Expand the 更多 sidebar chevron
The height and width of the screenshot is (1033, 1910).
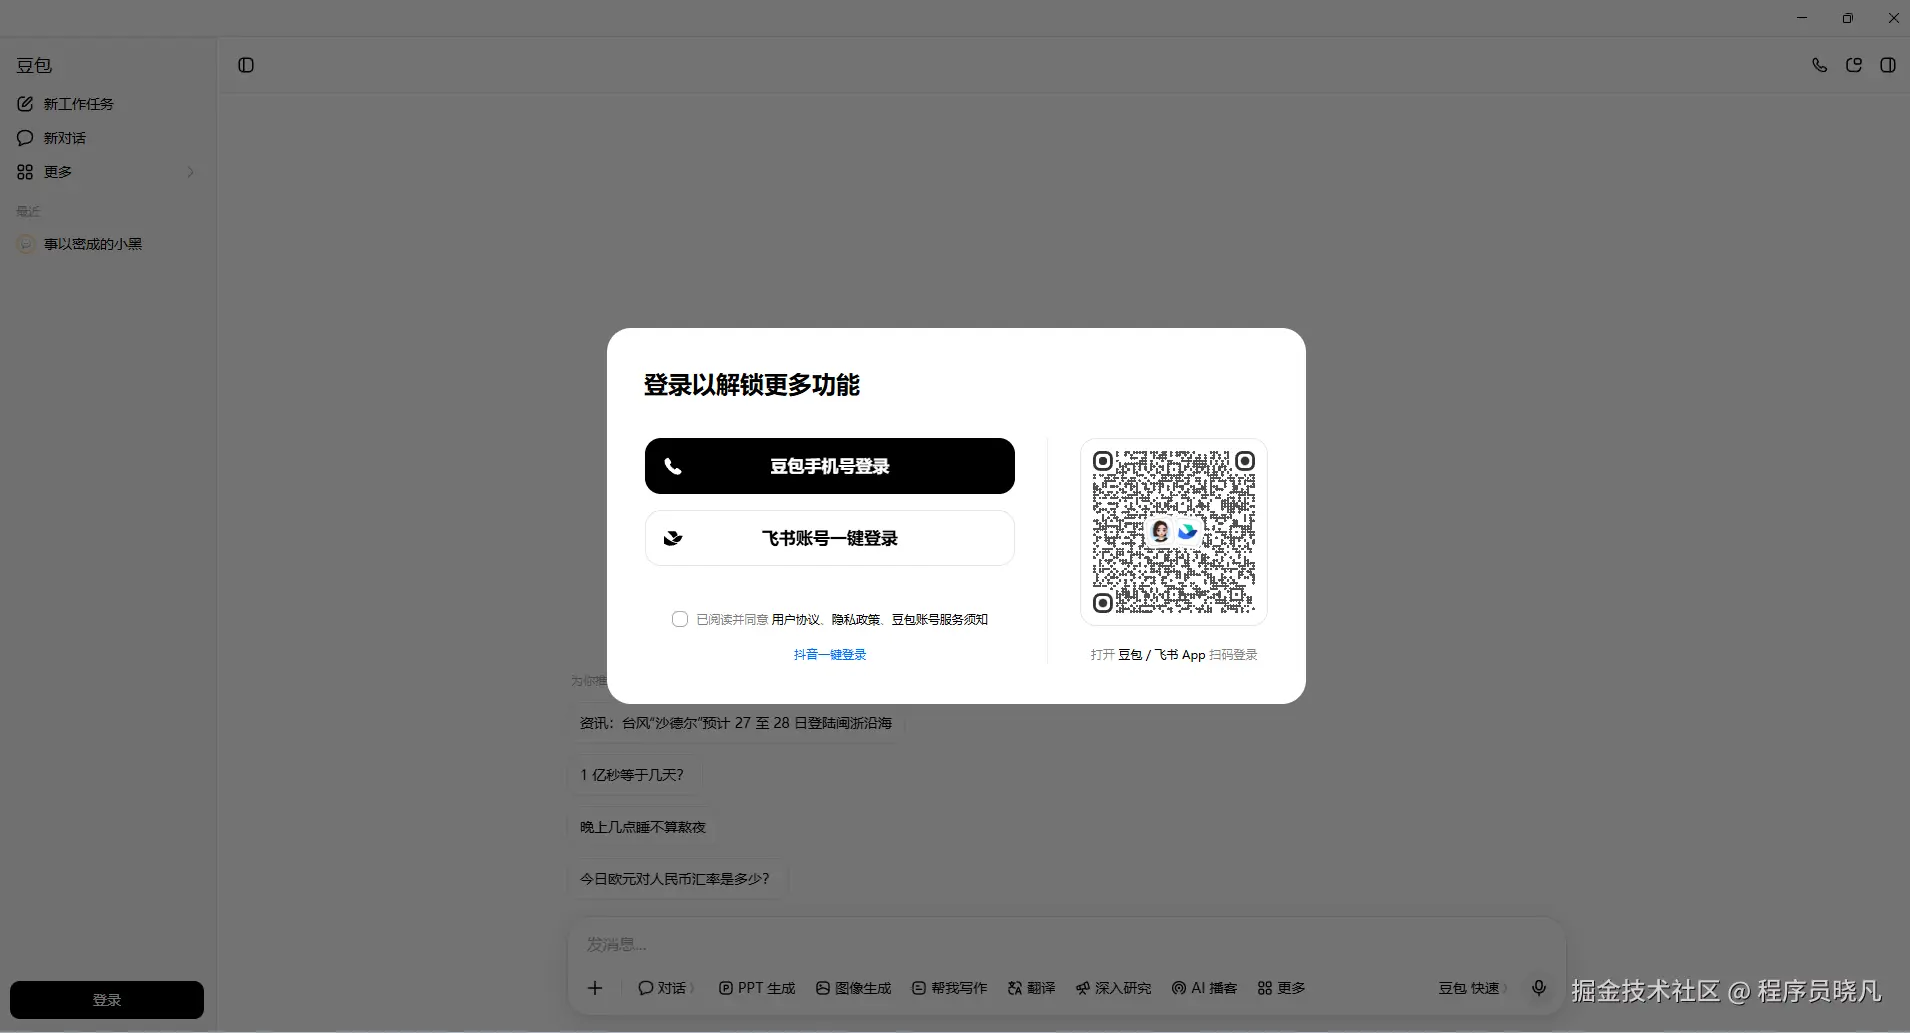tap(190, 172)
